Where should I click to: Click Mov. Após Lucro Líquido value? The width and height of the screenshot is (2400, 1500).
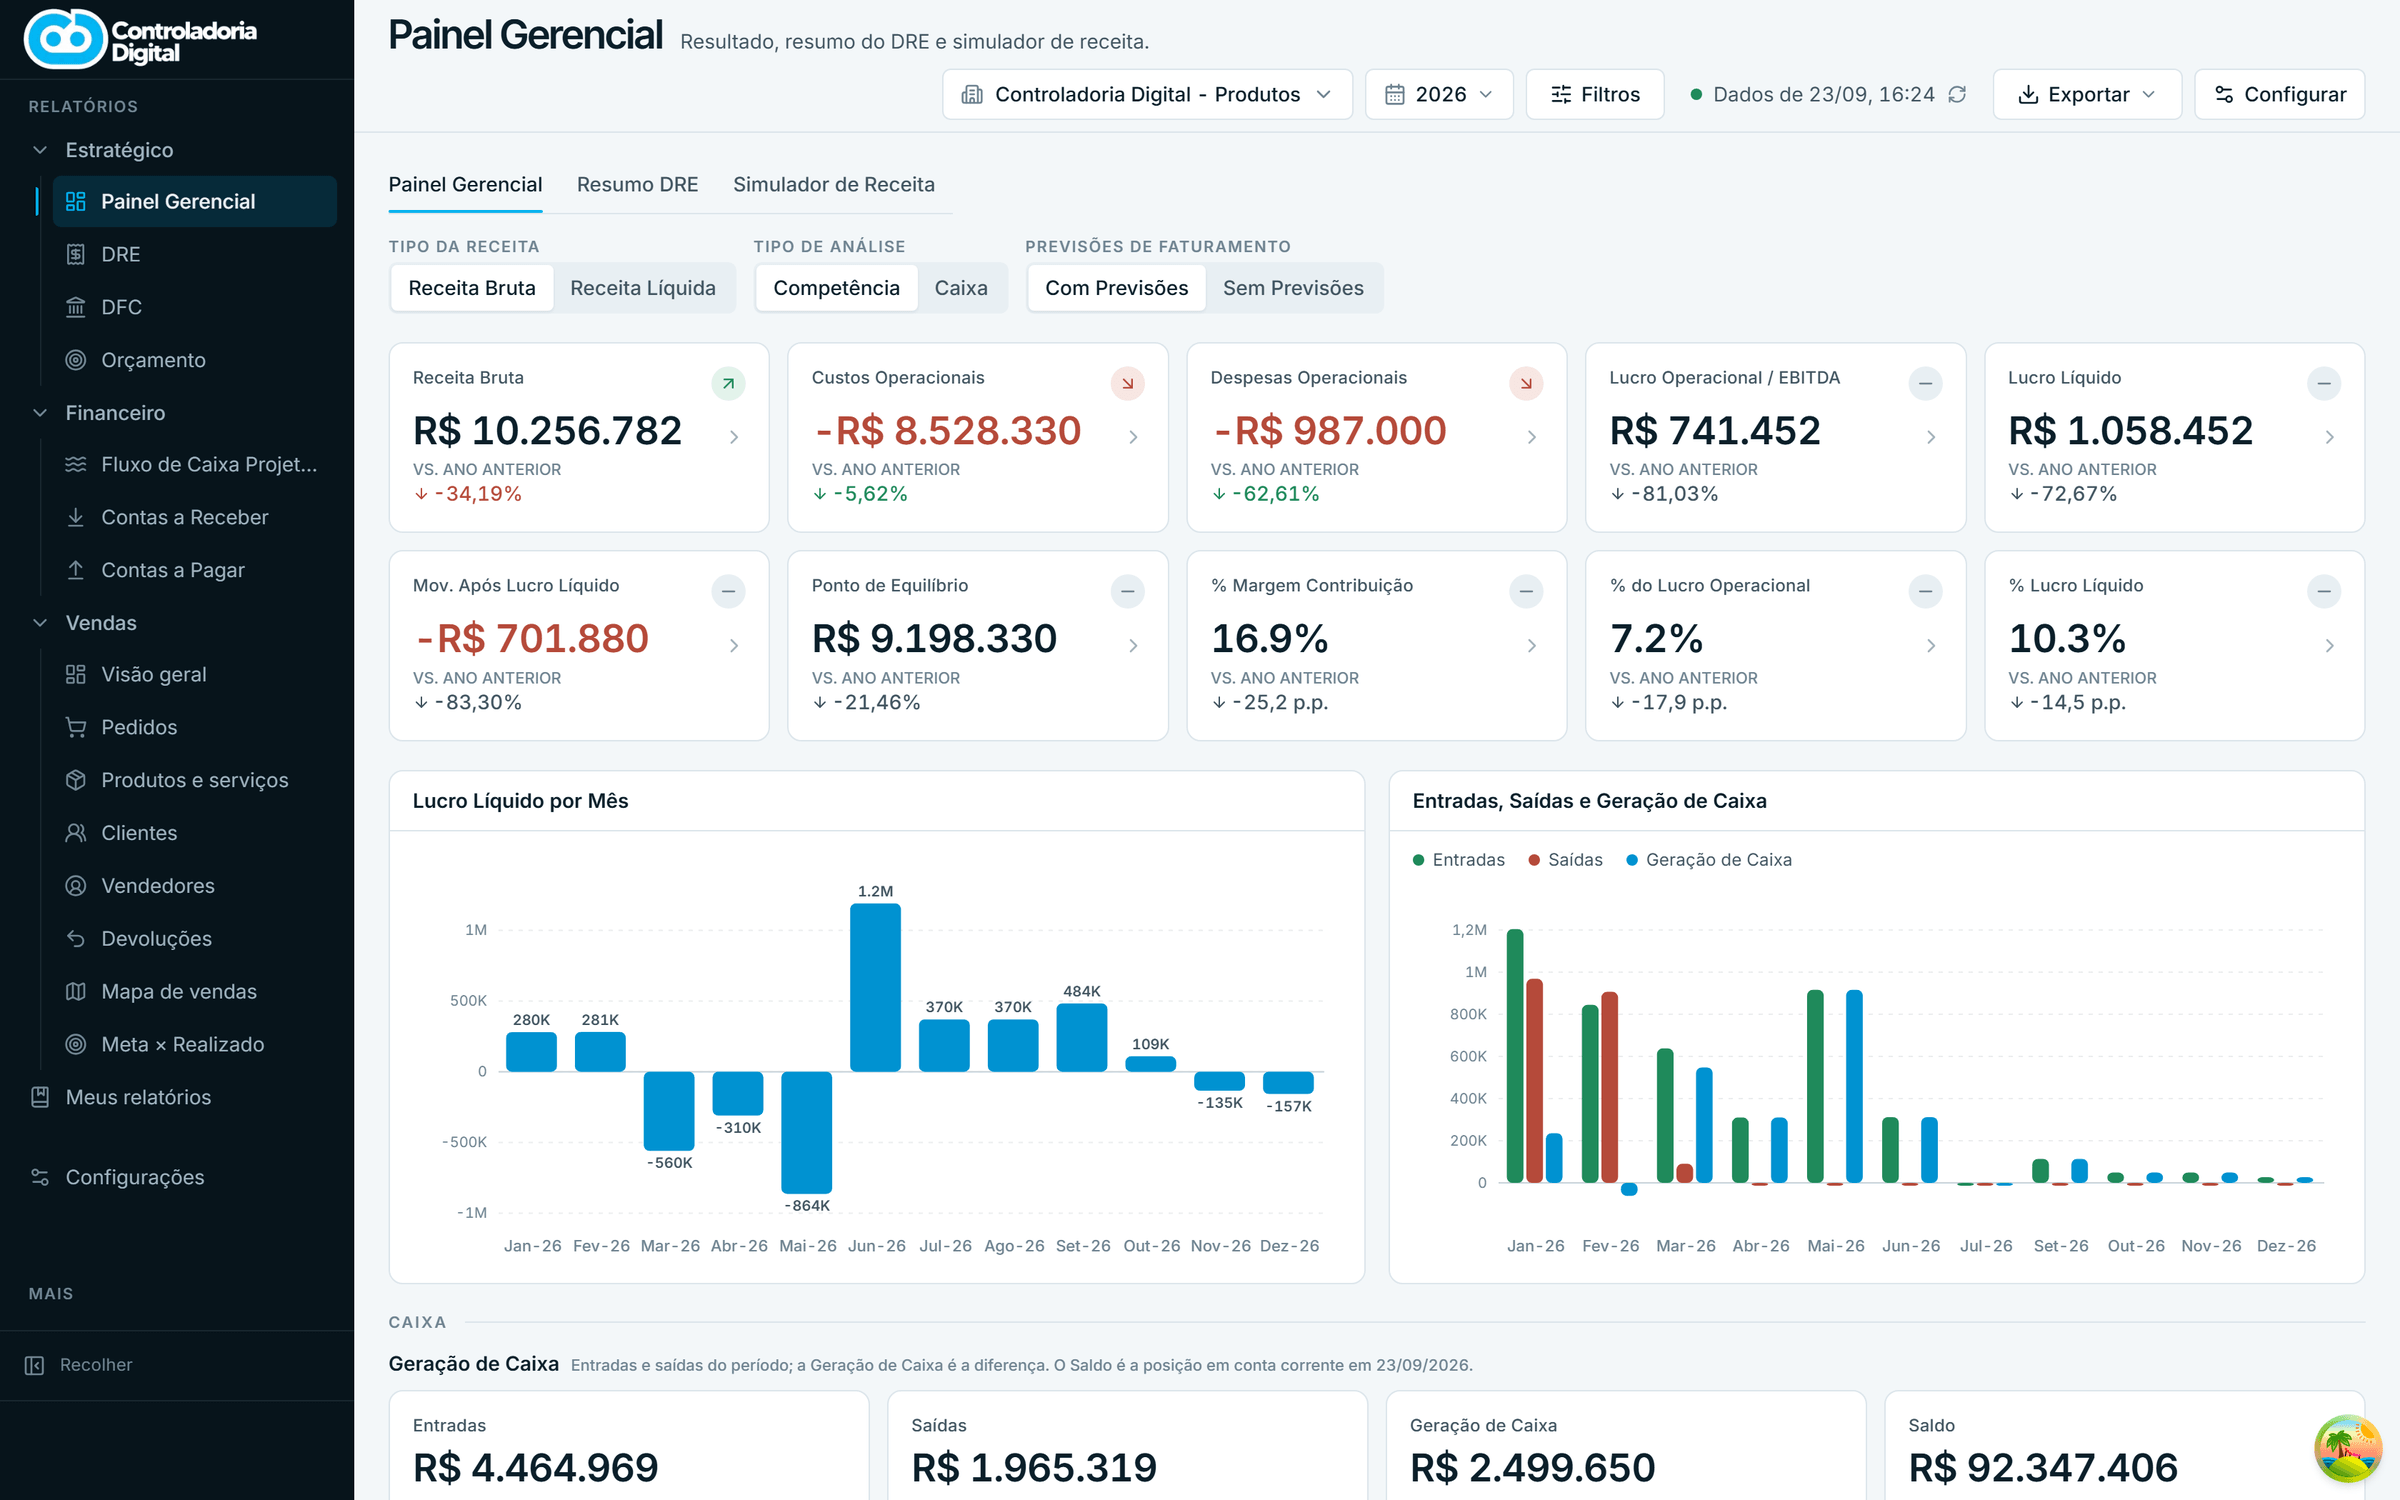tap(531, 638)
